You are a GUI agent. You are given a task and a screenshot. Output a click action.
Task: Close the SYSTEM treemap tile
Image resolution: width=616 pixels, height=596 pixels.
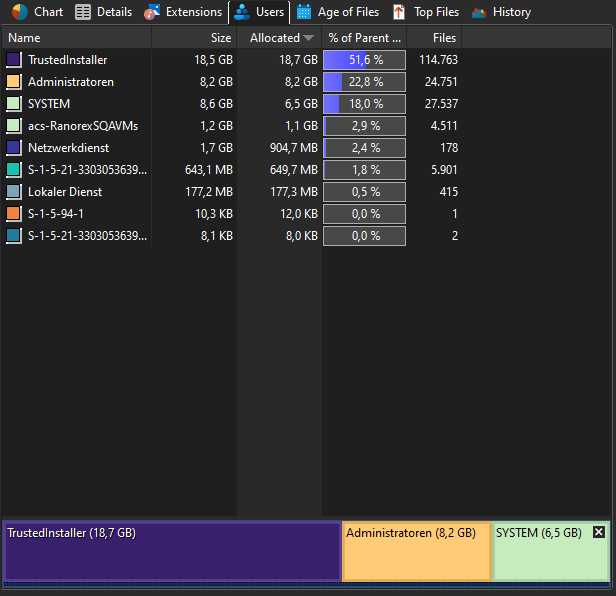[x=599, y=532]
